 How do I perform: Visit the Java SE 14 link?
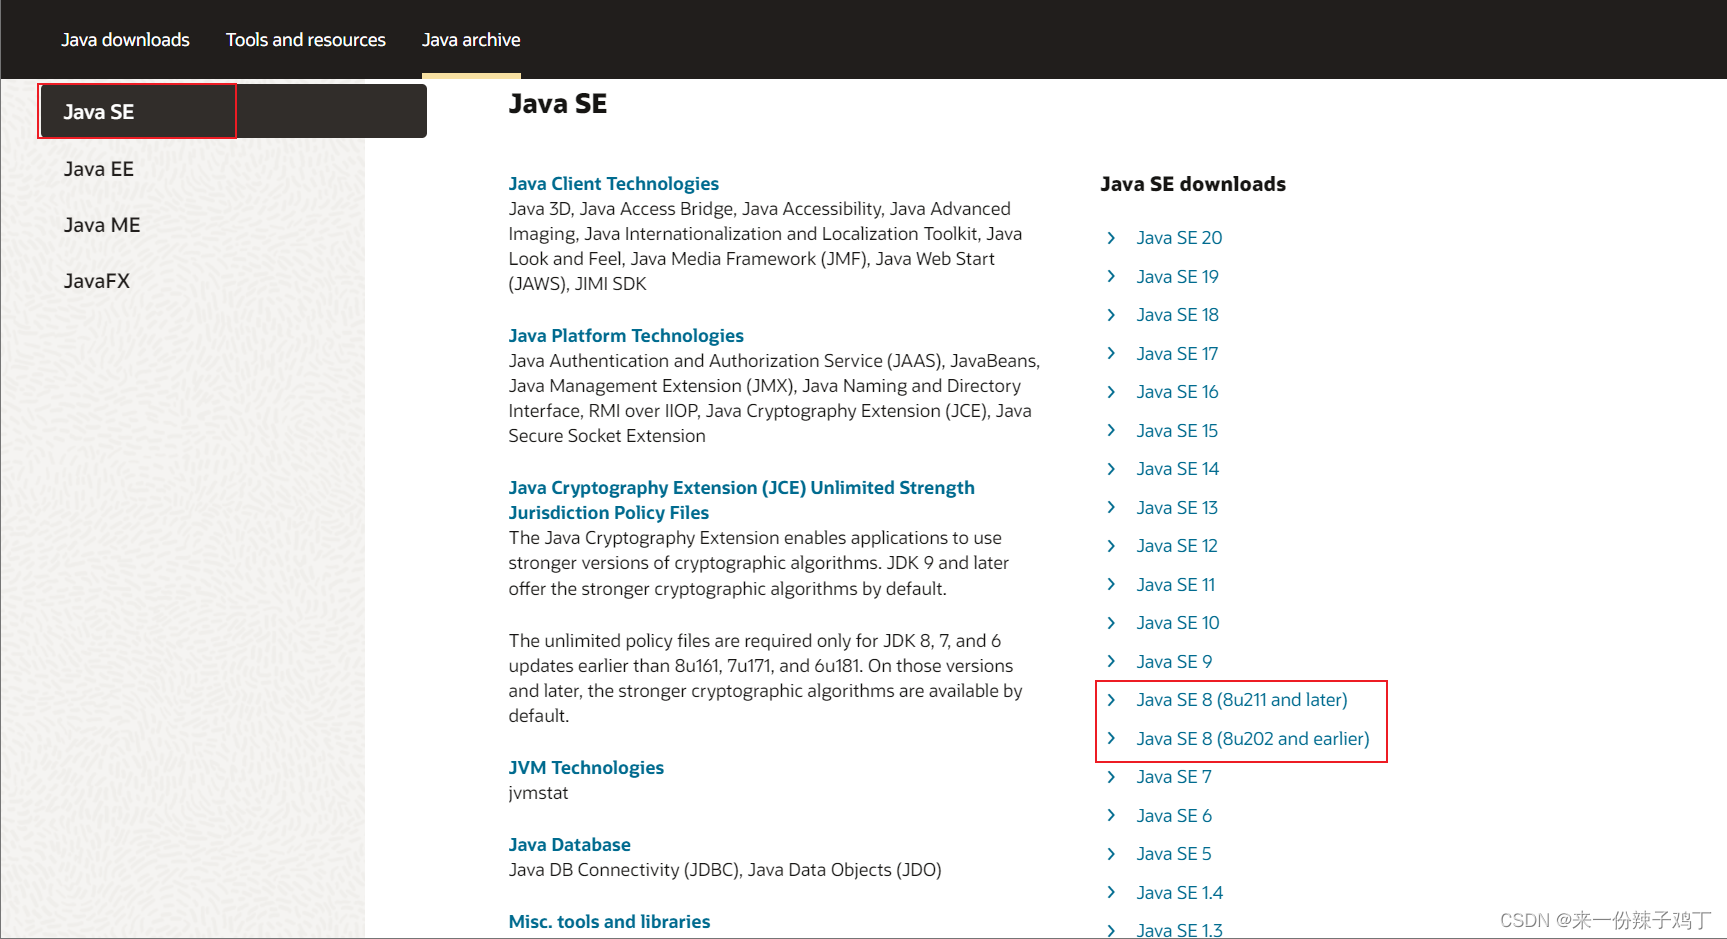coord(1177,469)
